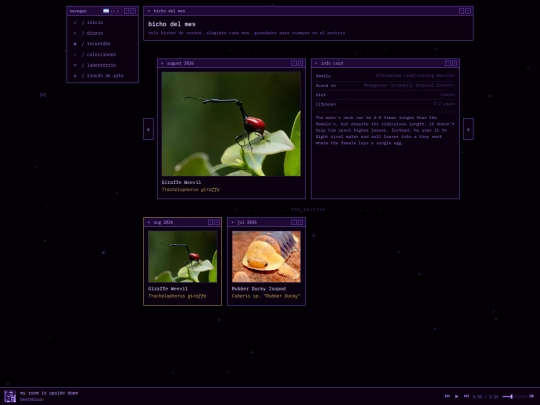Click the 'bicho del mes' page heading
The width and height of the screenshot is (540, 405).
[172, 24]
